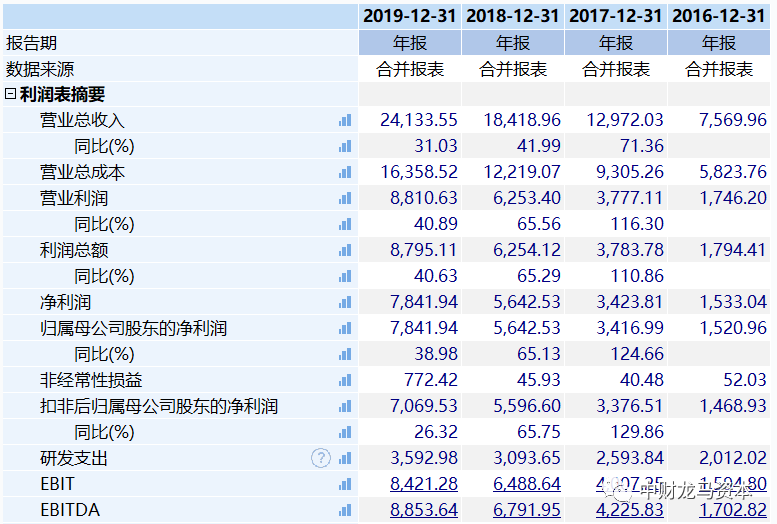
Task: Select the 2016-12-31 column header
Action: [719, 16]
